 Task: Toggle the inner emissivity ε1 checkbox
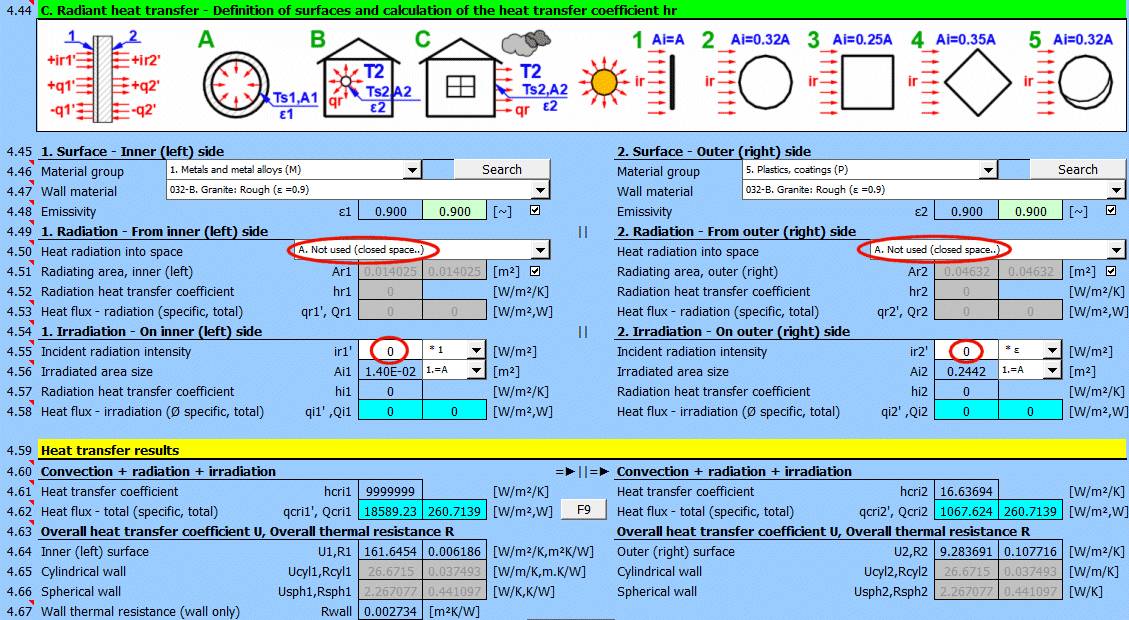pyautogui.click(x=535, y=211)
